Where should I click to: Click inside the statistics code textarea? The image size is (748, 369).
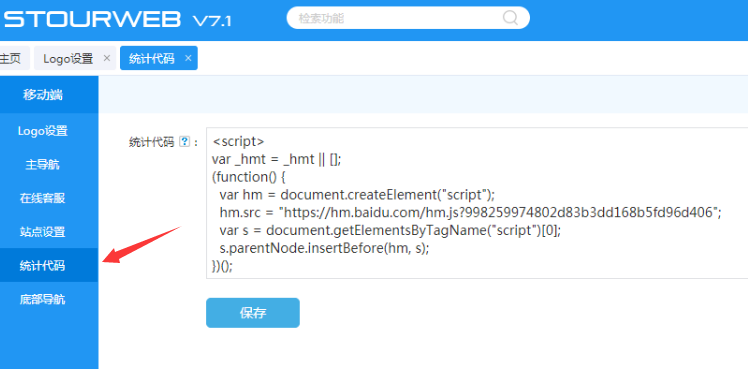pos(477,203)
